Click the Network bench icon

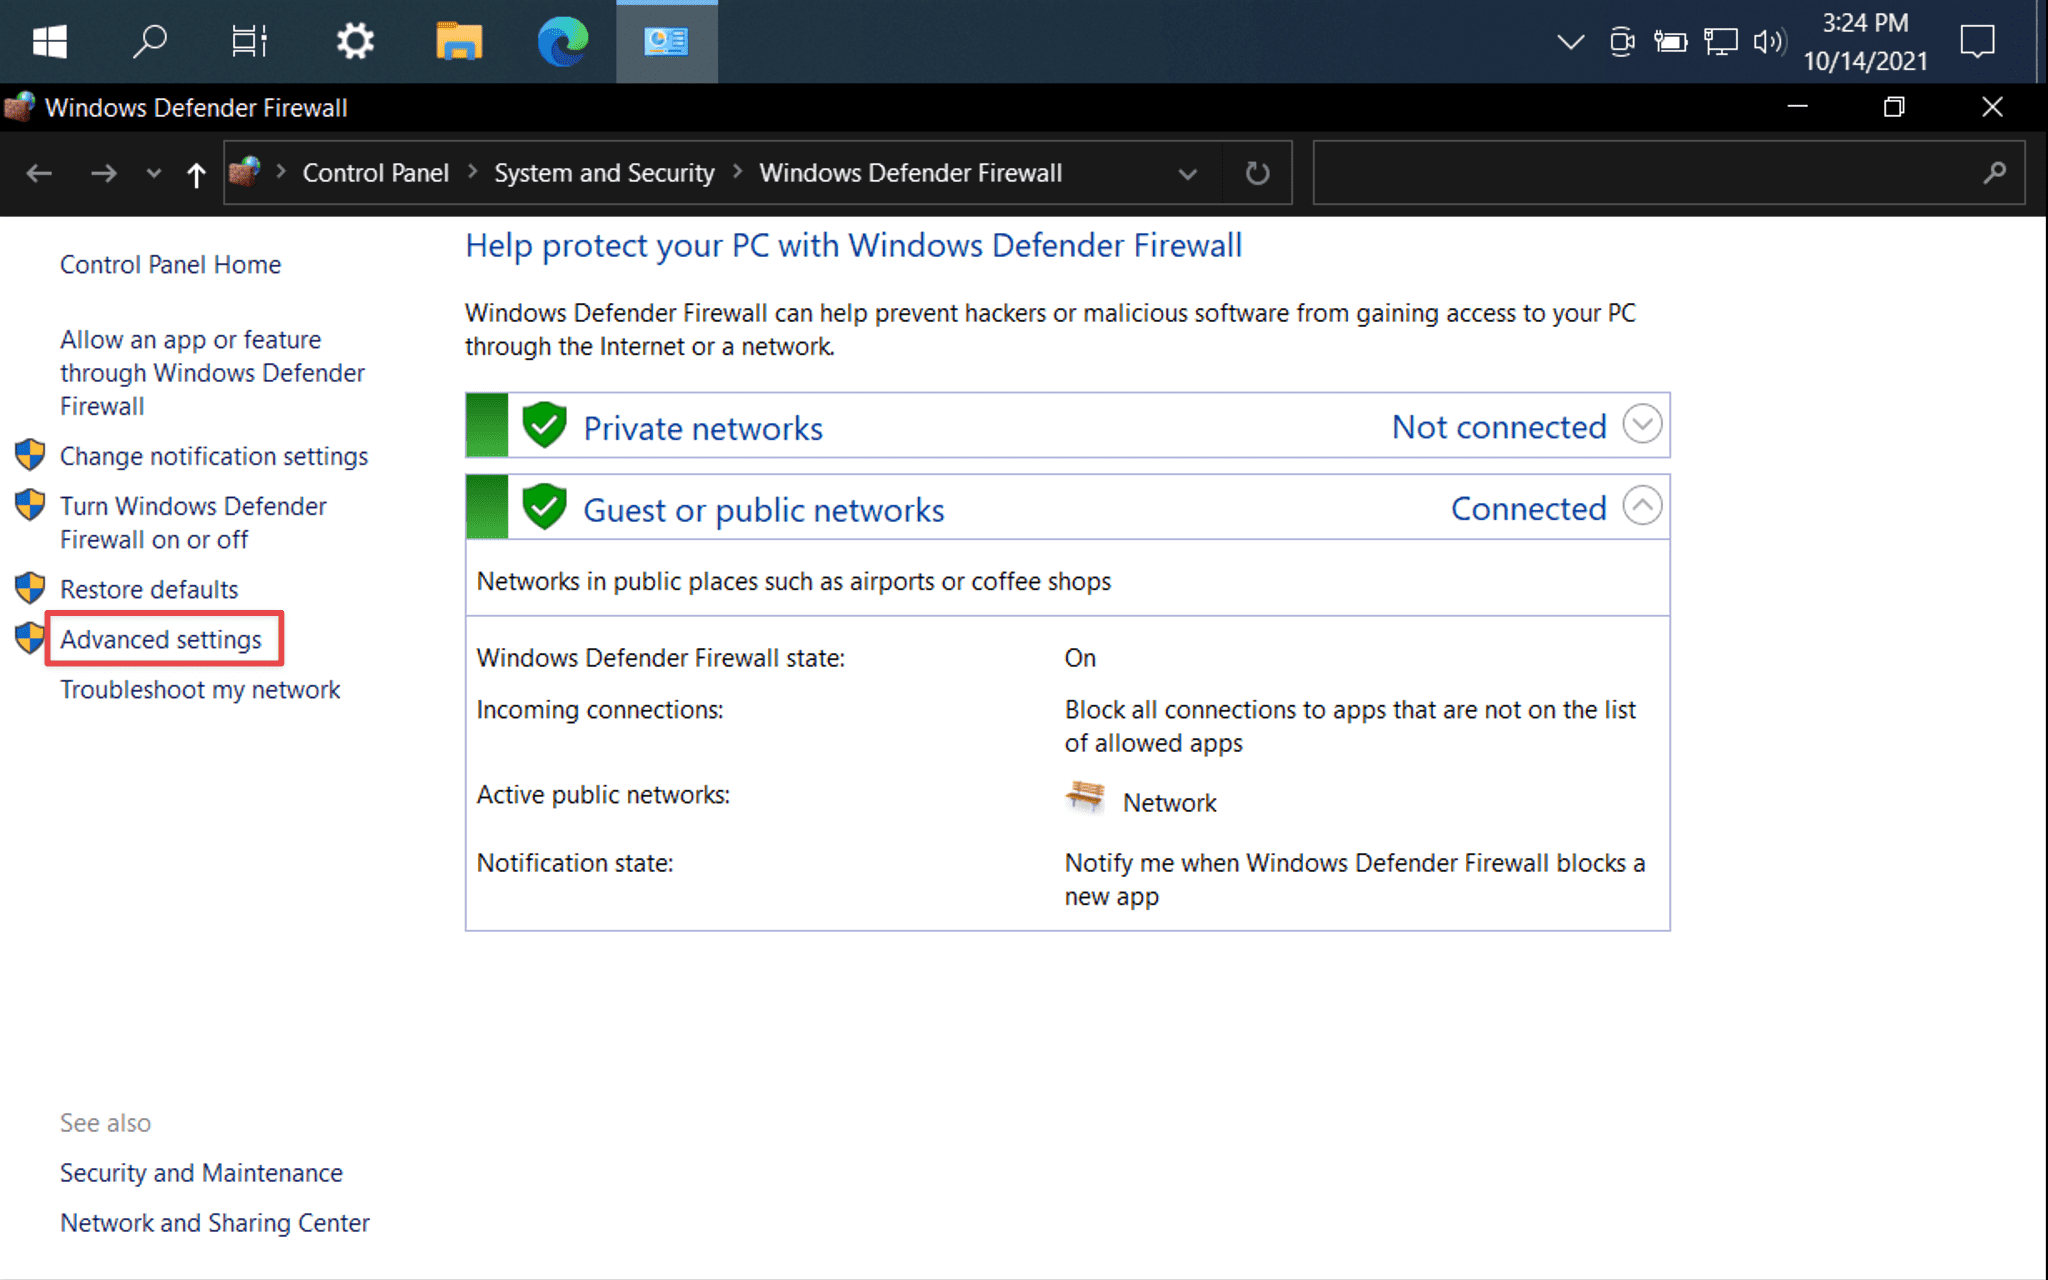click(1085, 798)
